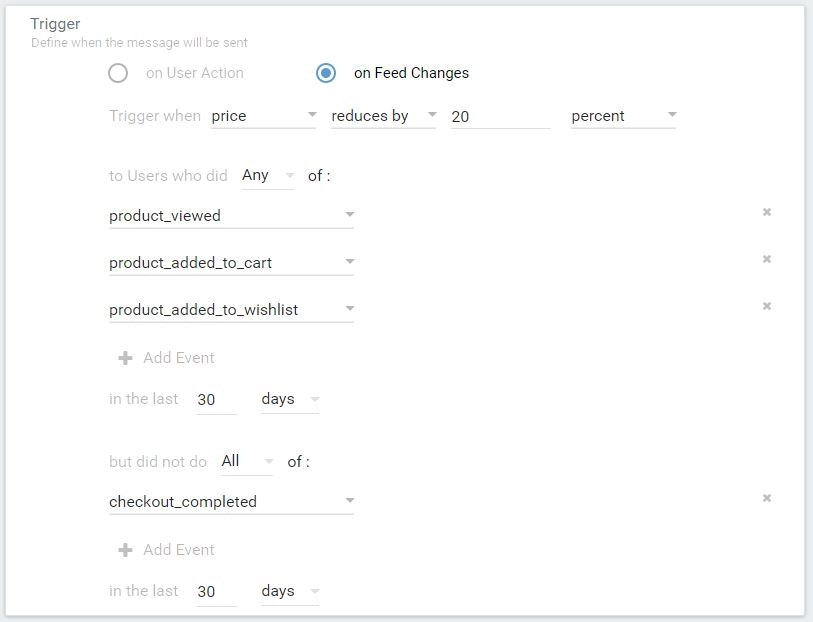Viewport: 813px width, 622px height.
Task: Click the first in the last 30 field
Action: point(215,399)
